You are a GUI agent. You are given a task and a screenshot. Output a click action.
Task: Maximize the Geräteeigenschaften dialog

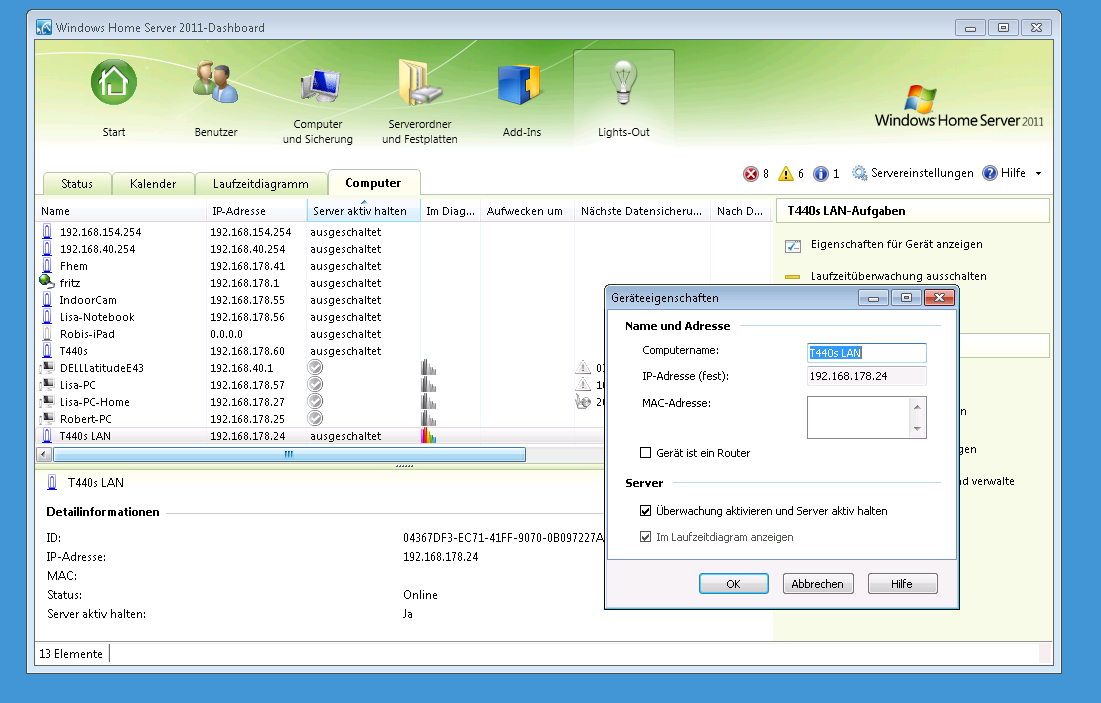[906, 298]
